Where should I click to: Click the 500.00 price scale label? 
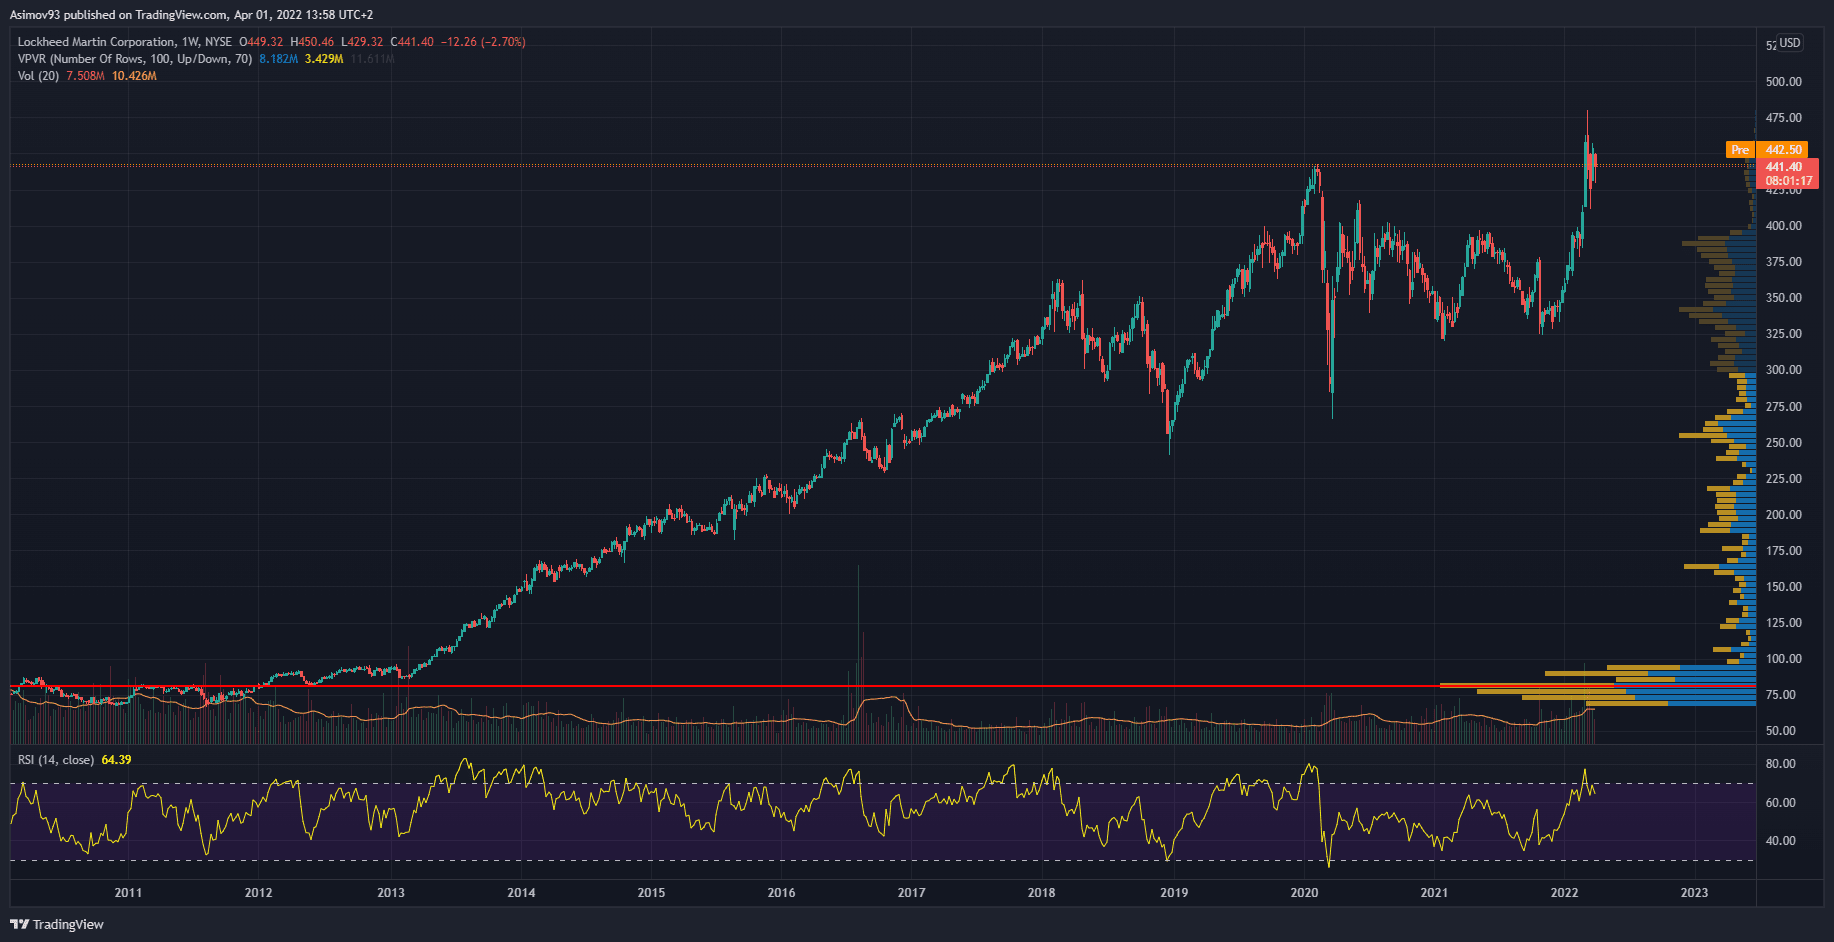coord(1783,82)
